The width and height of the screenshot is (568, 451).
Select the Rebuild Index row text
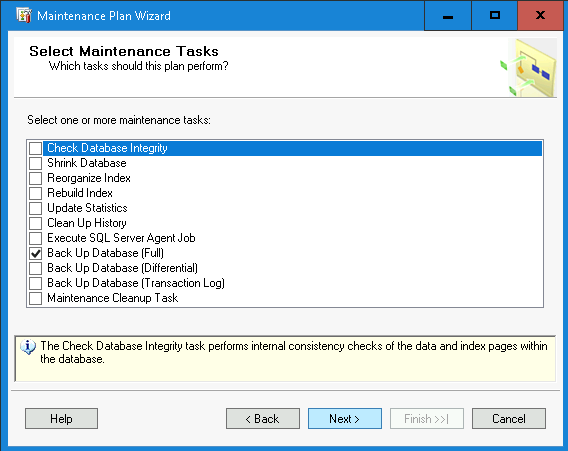point(80,193)
